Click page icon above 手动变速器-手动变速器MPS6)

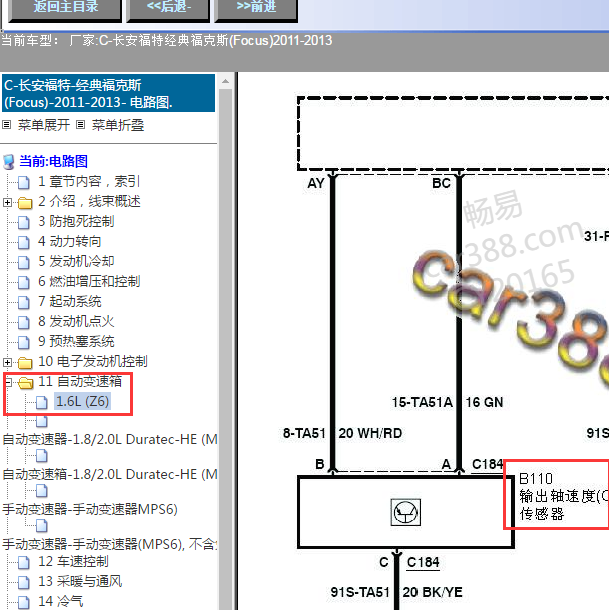click(x=42, y=491)
